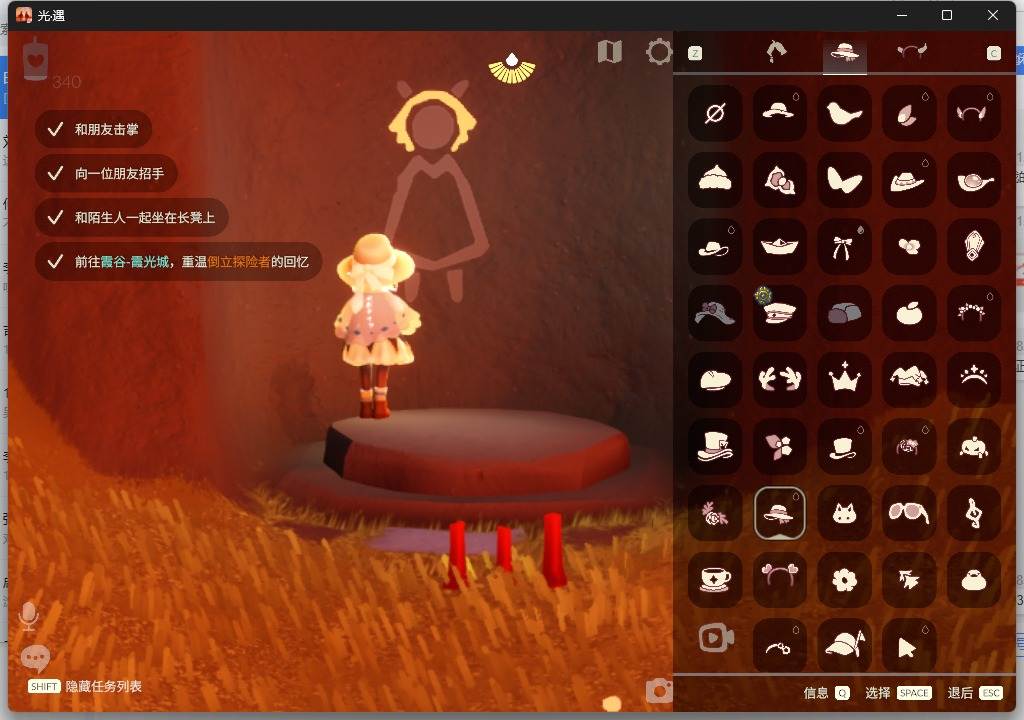This screenshot has height=720, width=1024.
Task: Switch to the hair style tab
Action: [776, 52]
